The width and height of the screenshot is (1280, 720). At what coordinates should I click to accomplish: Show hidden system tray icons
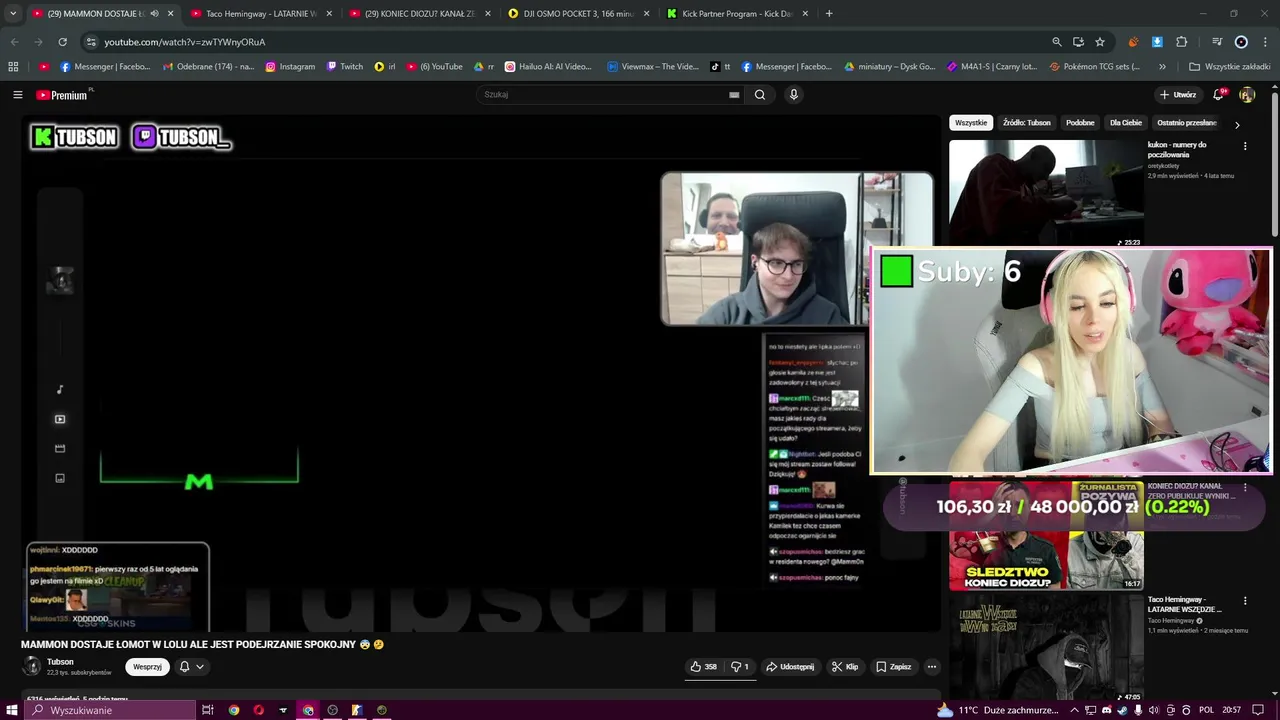tap(1075, 710)
